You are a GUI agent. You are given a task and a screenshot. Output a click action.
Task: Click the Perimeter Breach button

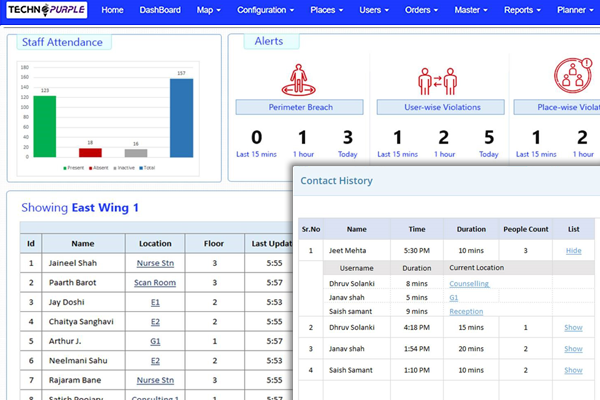[x=300, y=107]
